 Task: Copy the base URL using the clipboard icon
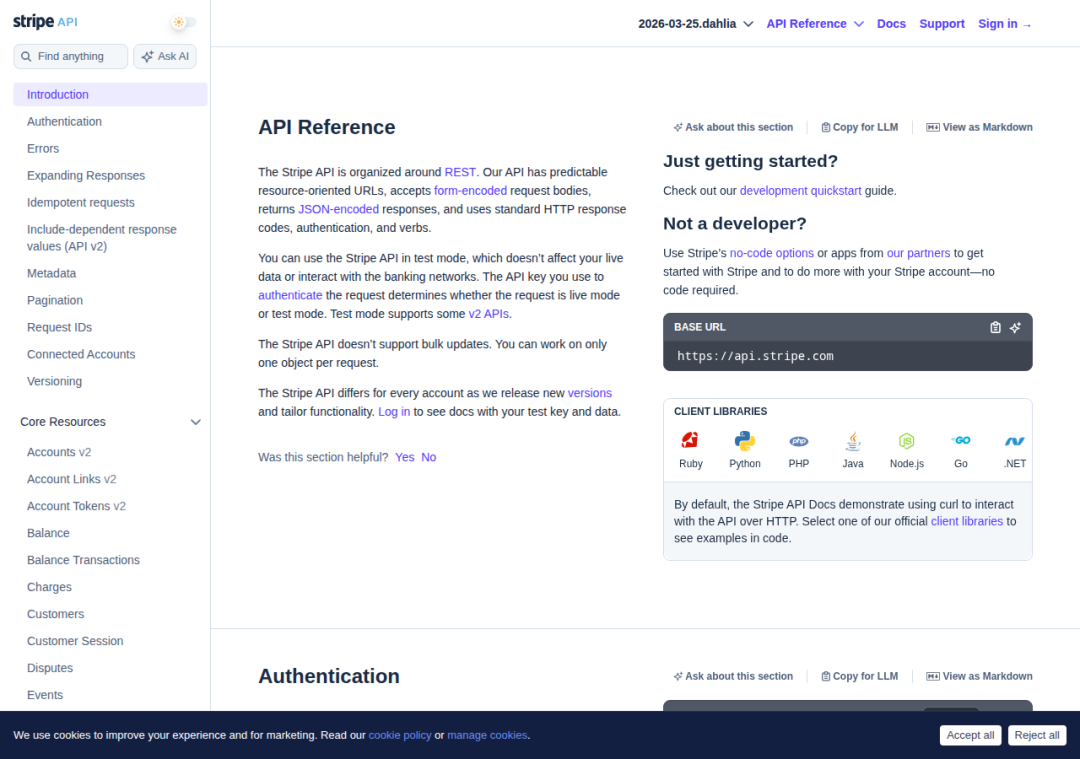click(995, 327)
